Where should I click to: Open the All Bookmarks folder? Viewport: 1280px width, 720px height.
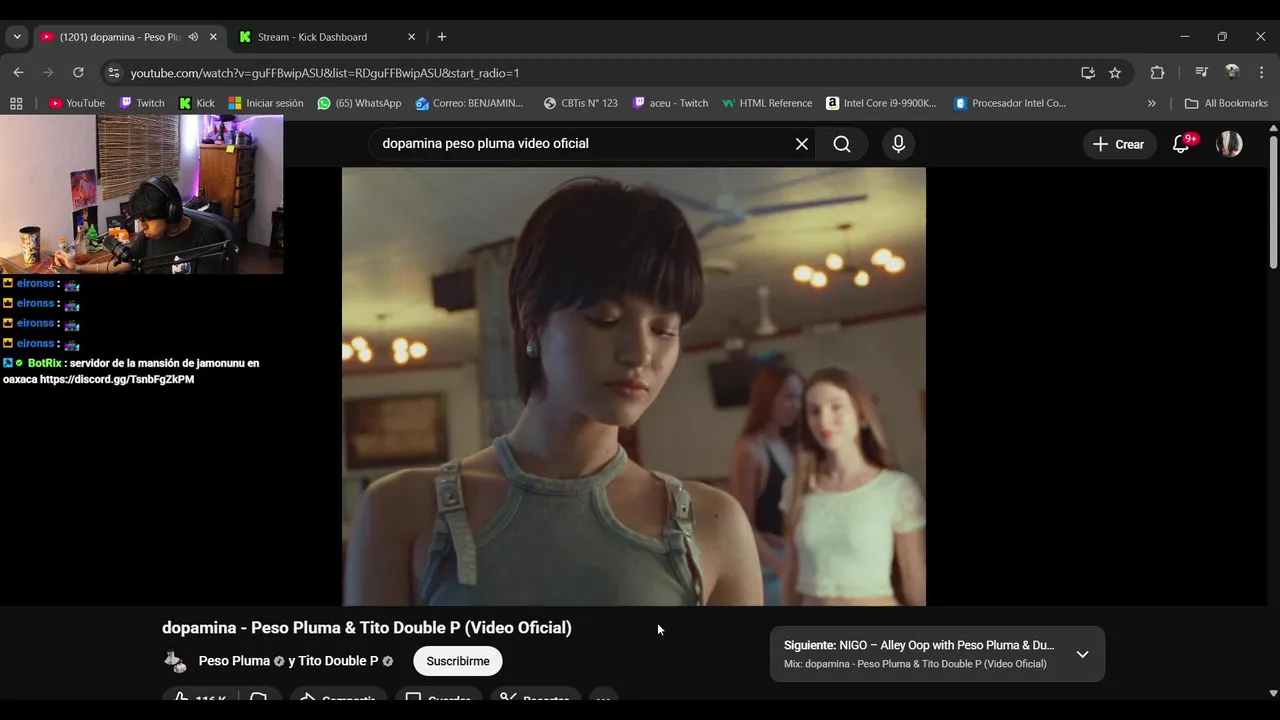(1226, 103)
